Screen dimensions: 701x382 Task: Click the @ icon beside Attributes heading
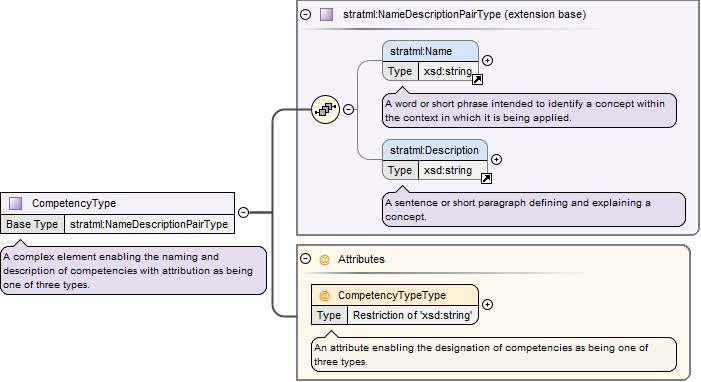tap(324, 259)
